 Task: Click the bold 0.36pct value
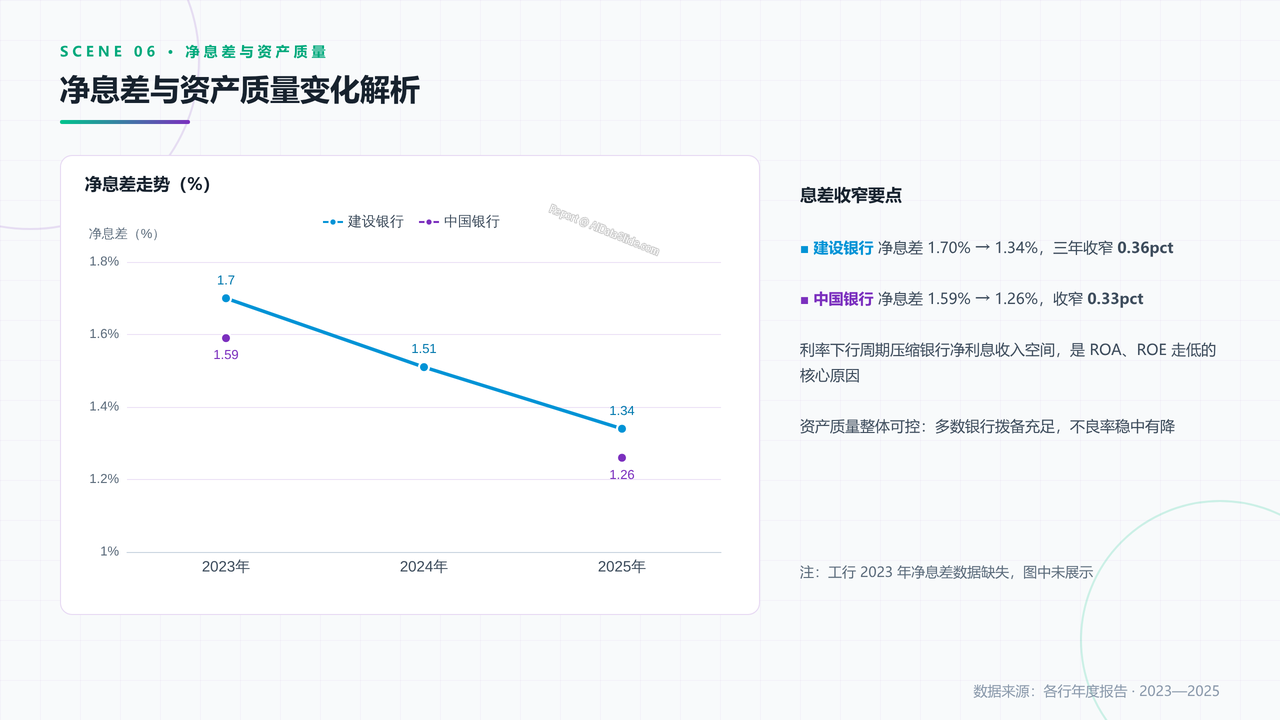(1145, 248)
